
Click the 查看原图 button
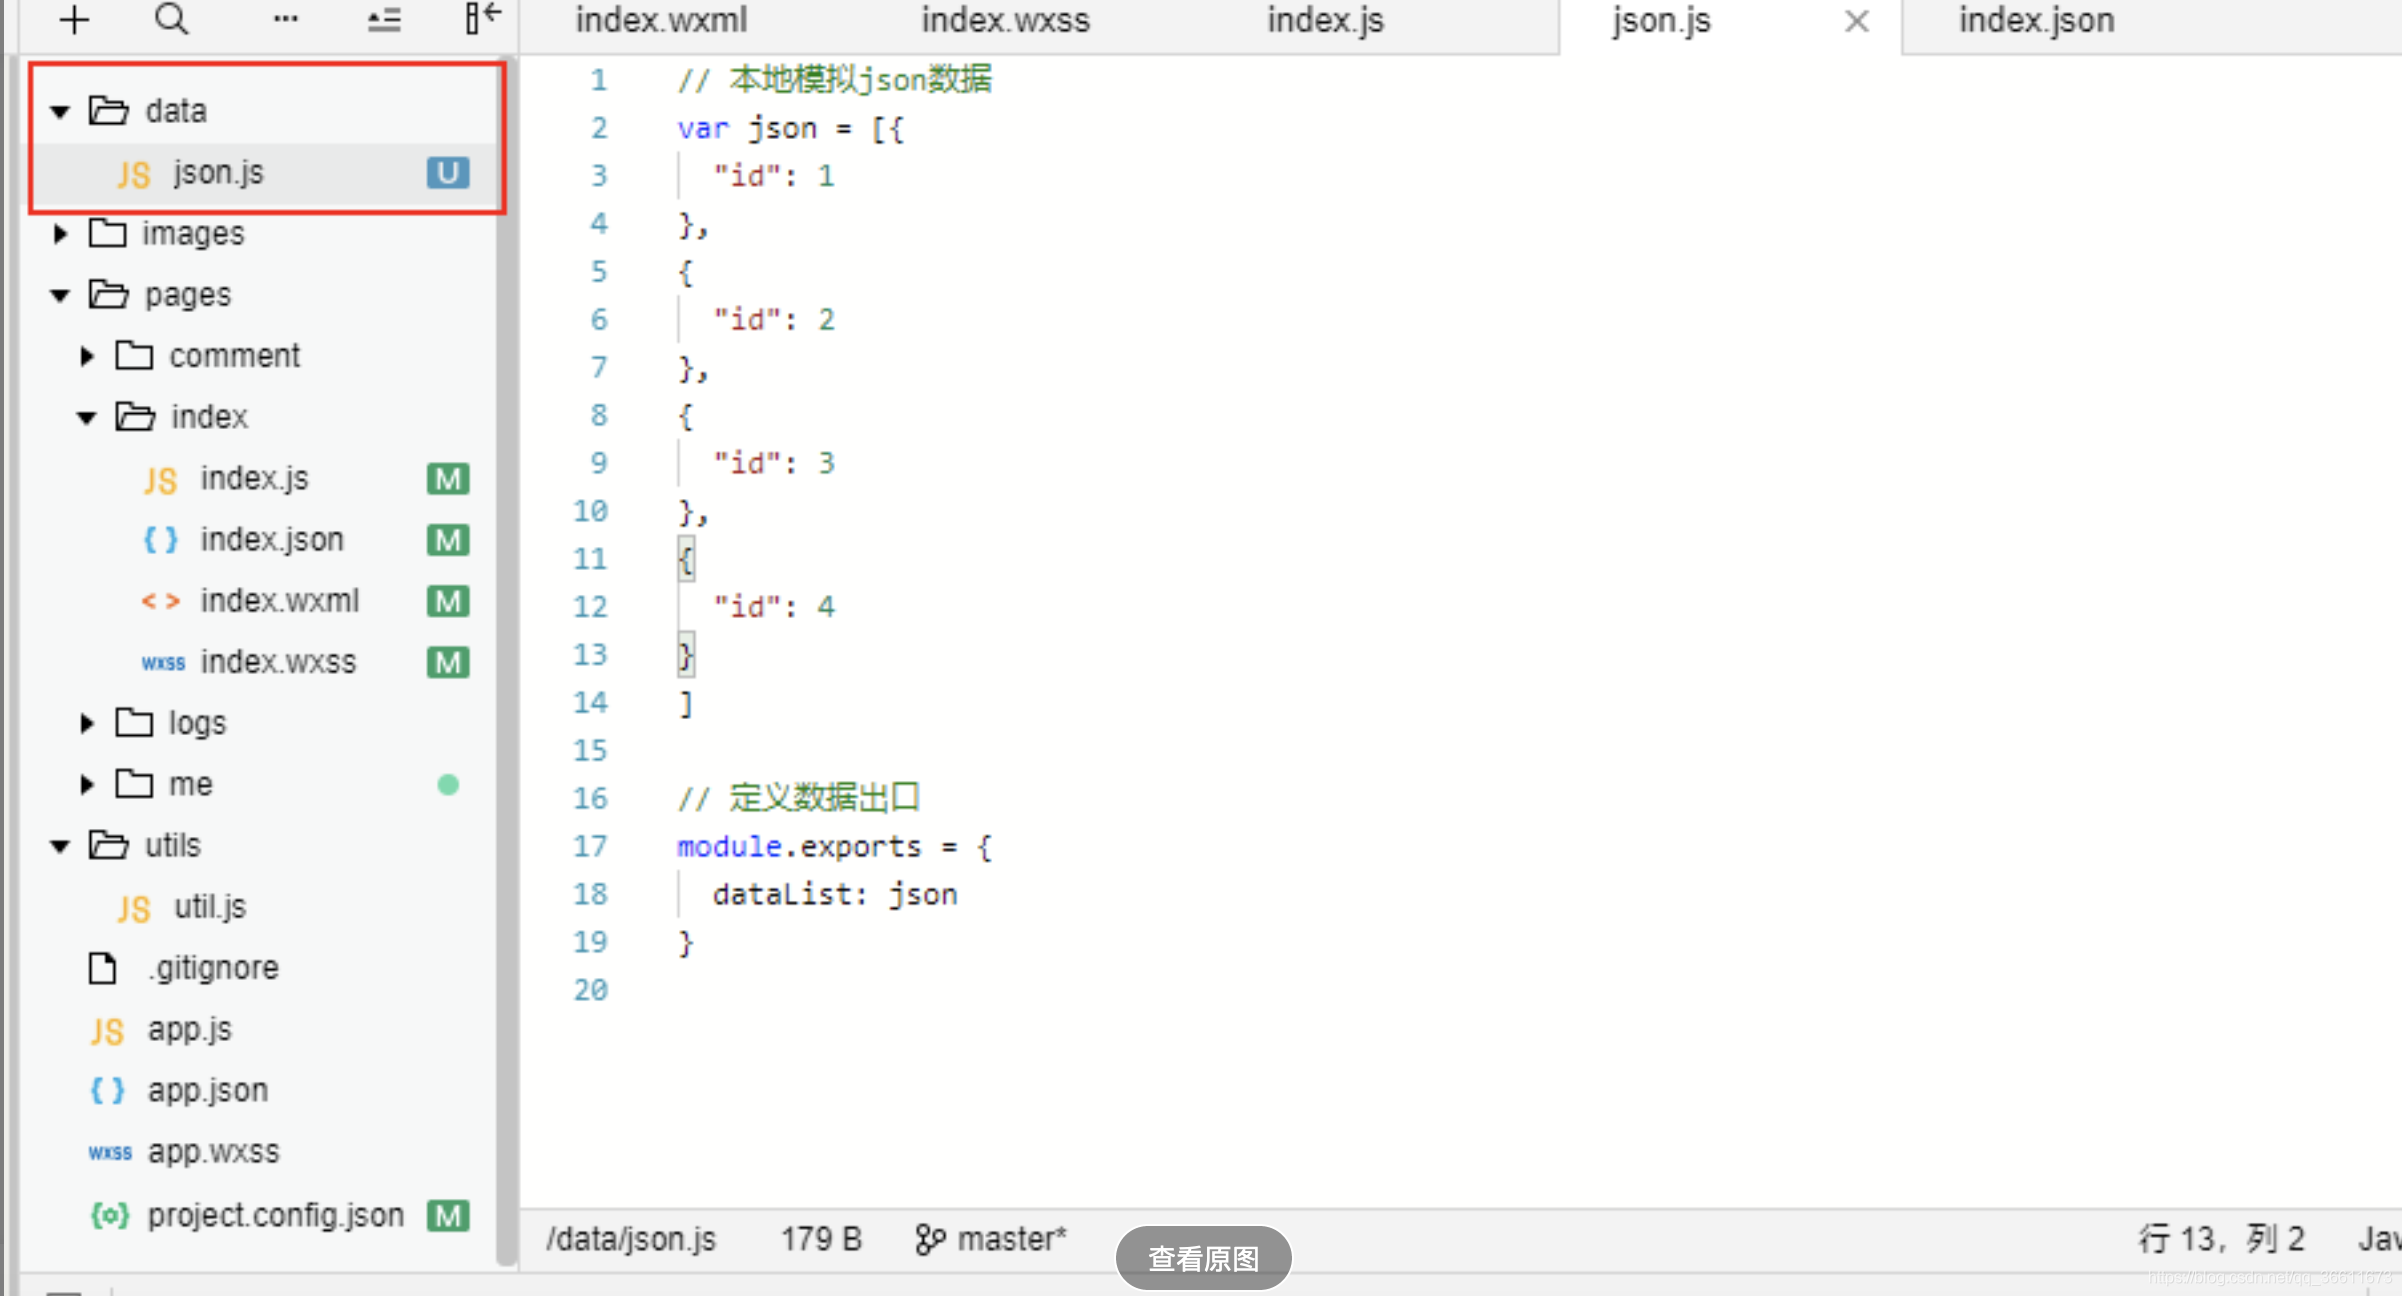tap(1203, 1258)
